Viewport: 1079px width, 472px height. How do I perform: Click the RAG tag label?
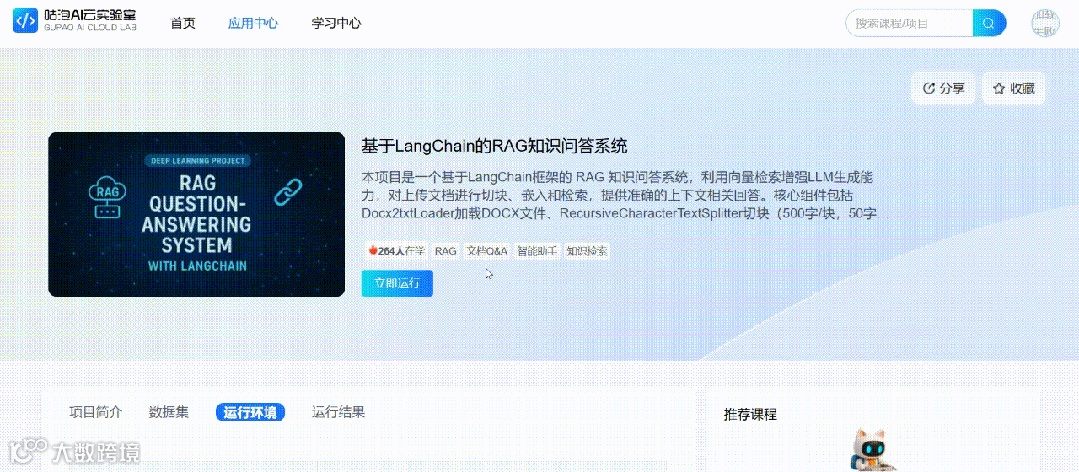pyautogui.click(x=446, y=251)
